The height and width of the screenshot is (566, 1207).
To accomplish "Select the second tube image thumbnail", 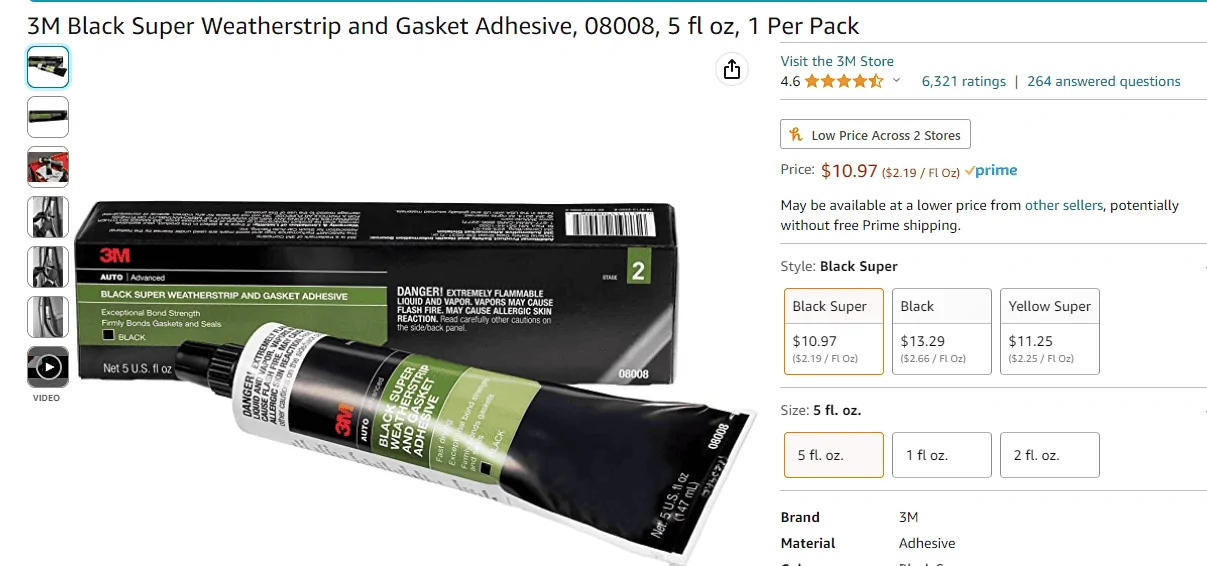I will [x=48, y=117].
